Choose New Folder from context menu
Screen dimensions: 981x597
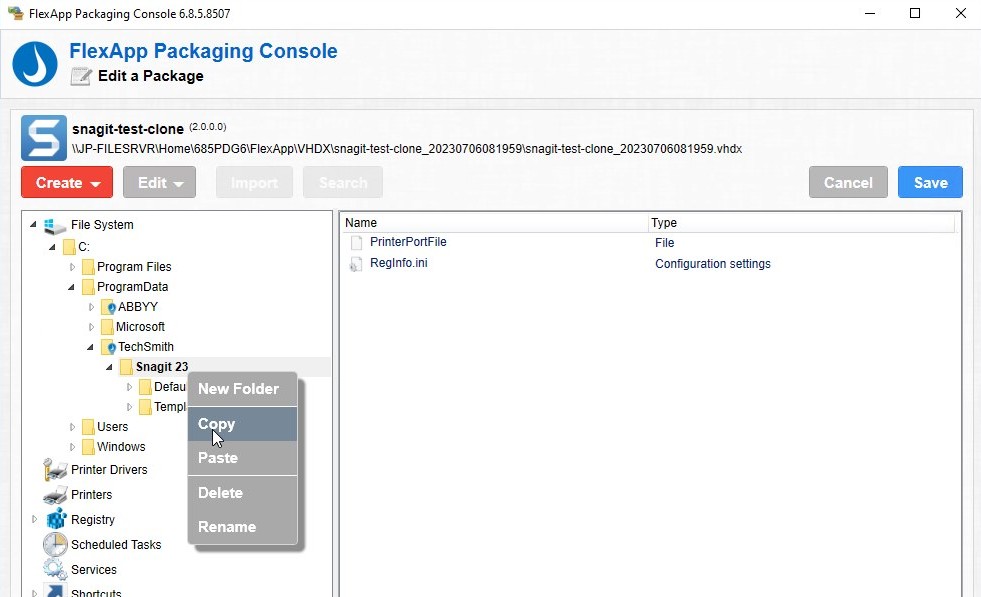pyautogui.click(x=242, y=389)
